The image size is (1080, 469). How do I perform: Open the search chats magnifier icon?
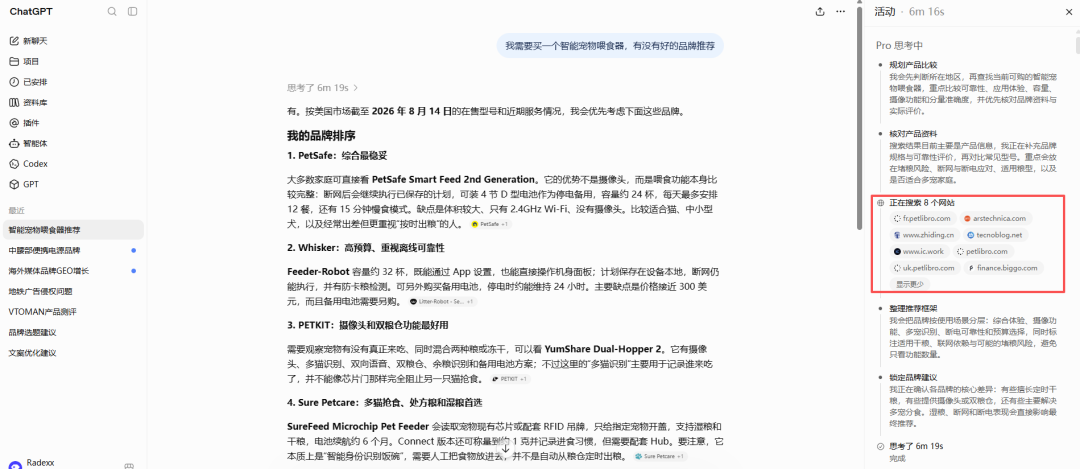point(112,12)
